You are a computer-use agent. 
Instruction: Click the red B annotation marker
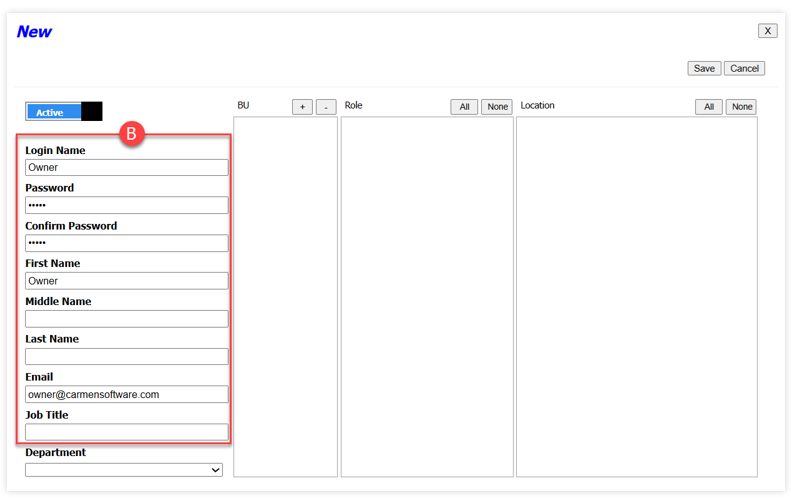(x=132, y=134)
